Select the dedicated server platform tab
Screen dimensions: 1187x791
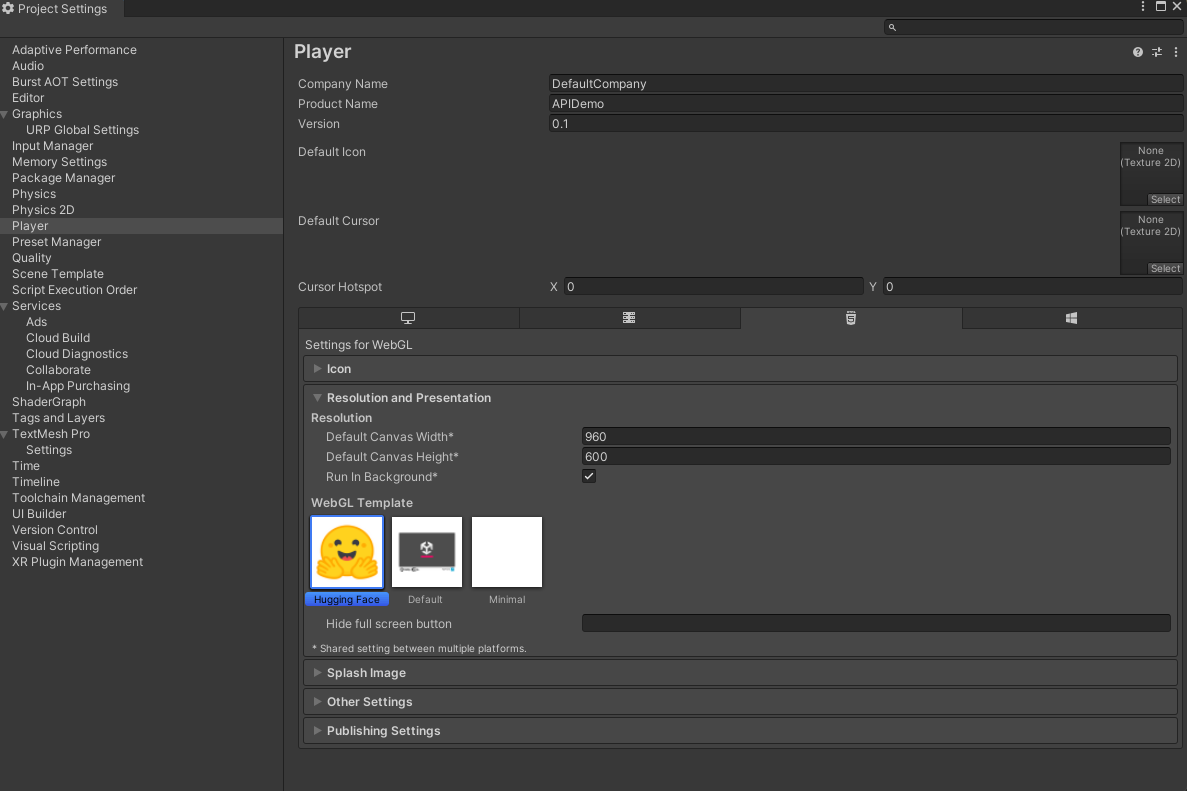[x=629, y=318]
